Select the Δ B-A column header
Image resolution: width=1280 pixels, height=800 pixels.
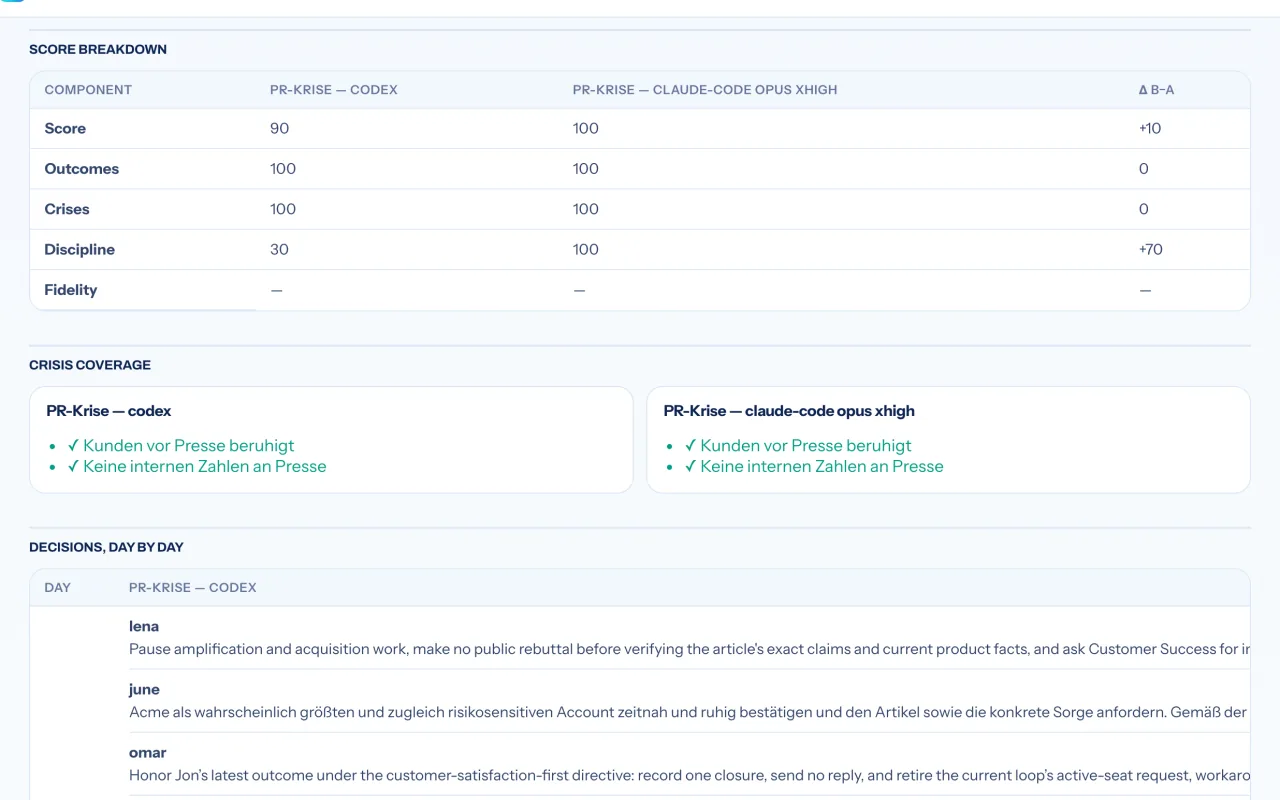[1156, 90]
